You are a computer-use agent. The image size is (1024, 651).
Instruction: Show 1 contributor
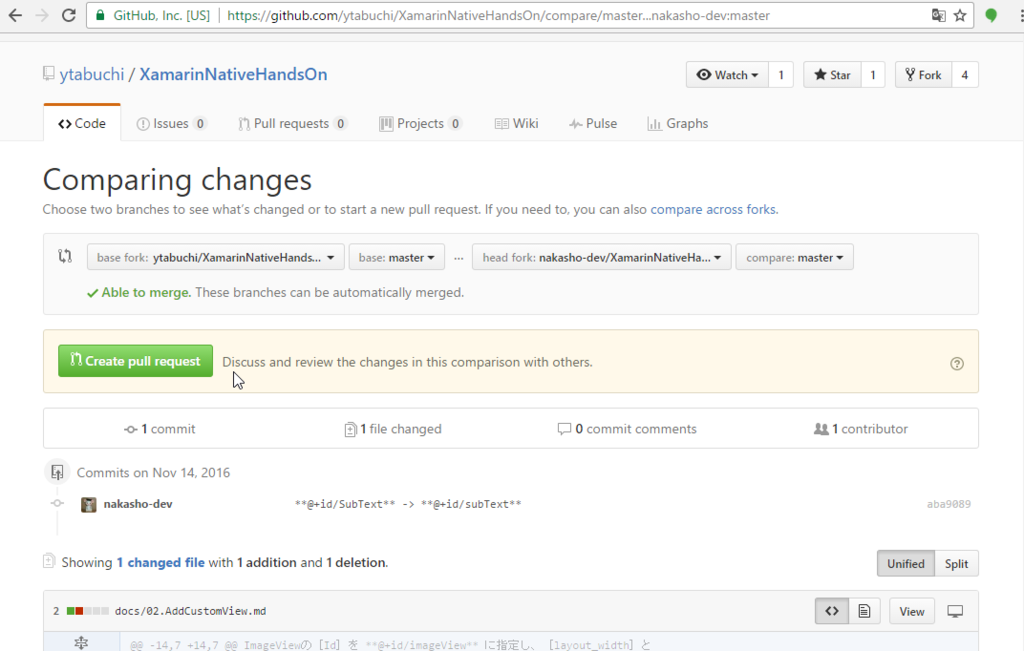(861, 429)
